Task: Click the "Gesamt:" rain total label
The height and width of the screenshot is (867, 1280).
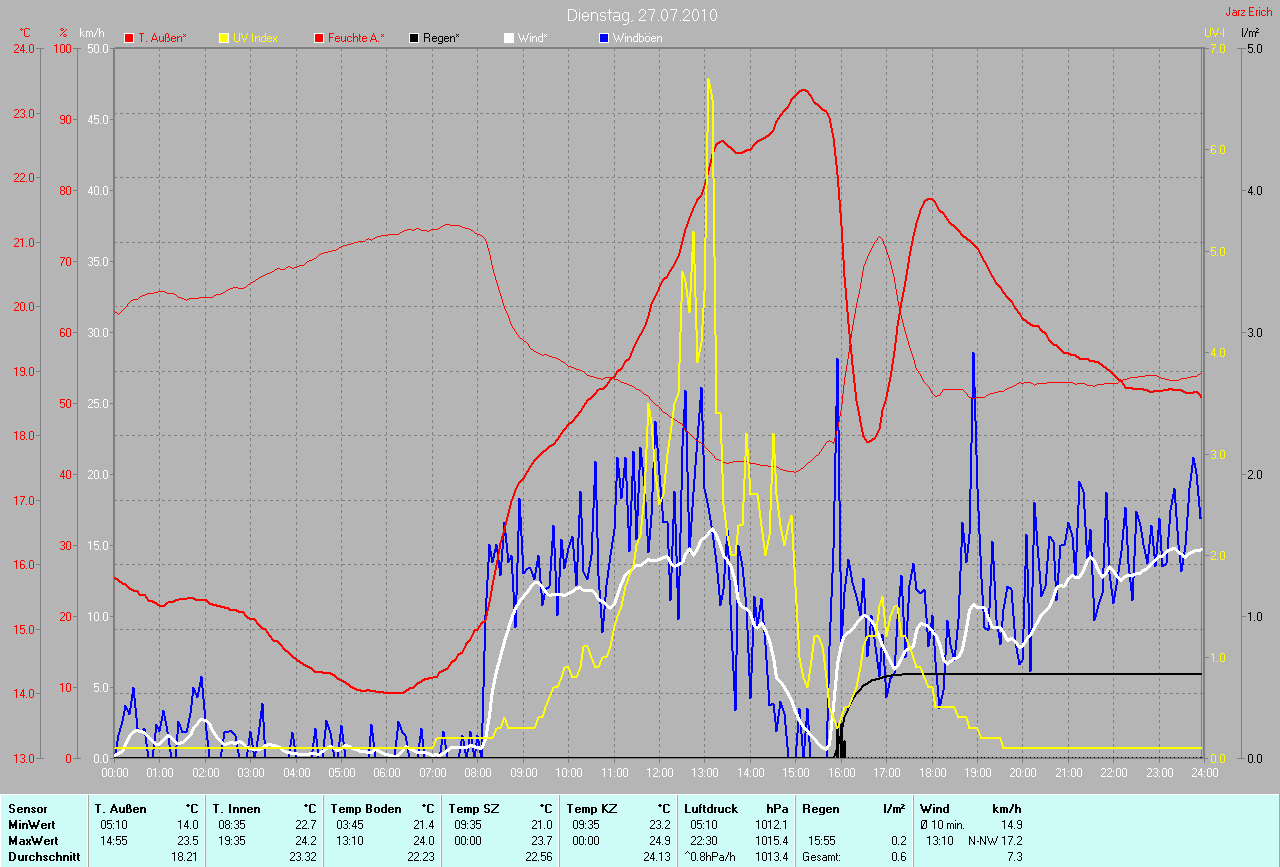Action: 821,857
